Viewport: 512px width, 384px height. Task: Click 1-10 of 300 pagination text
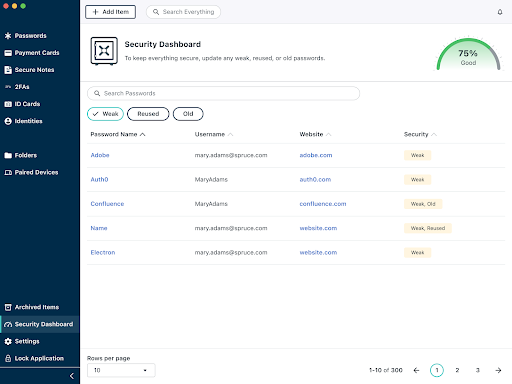pyautogui.click(x=386, y=370)
